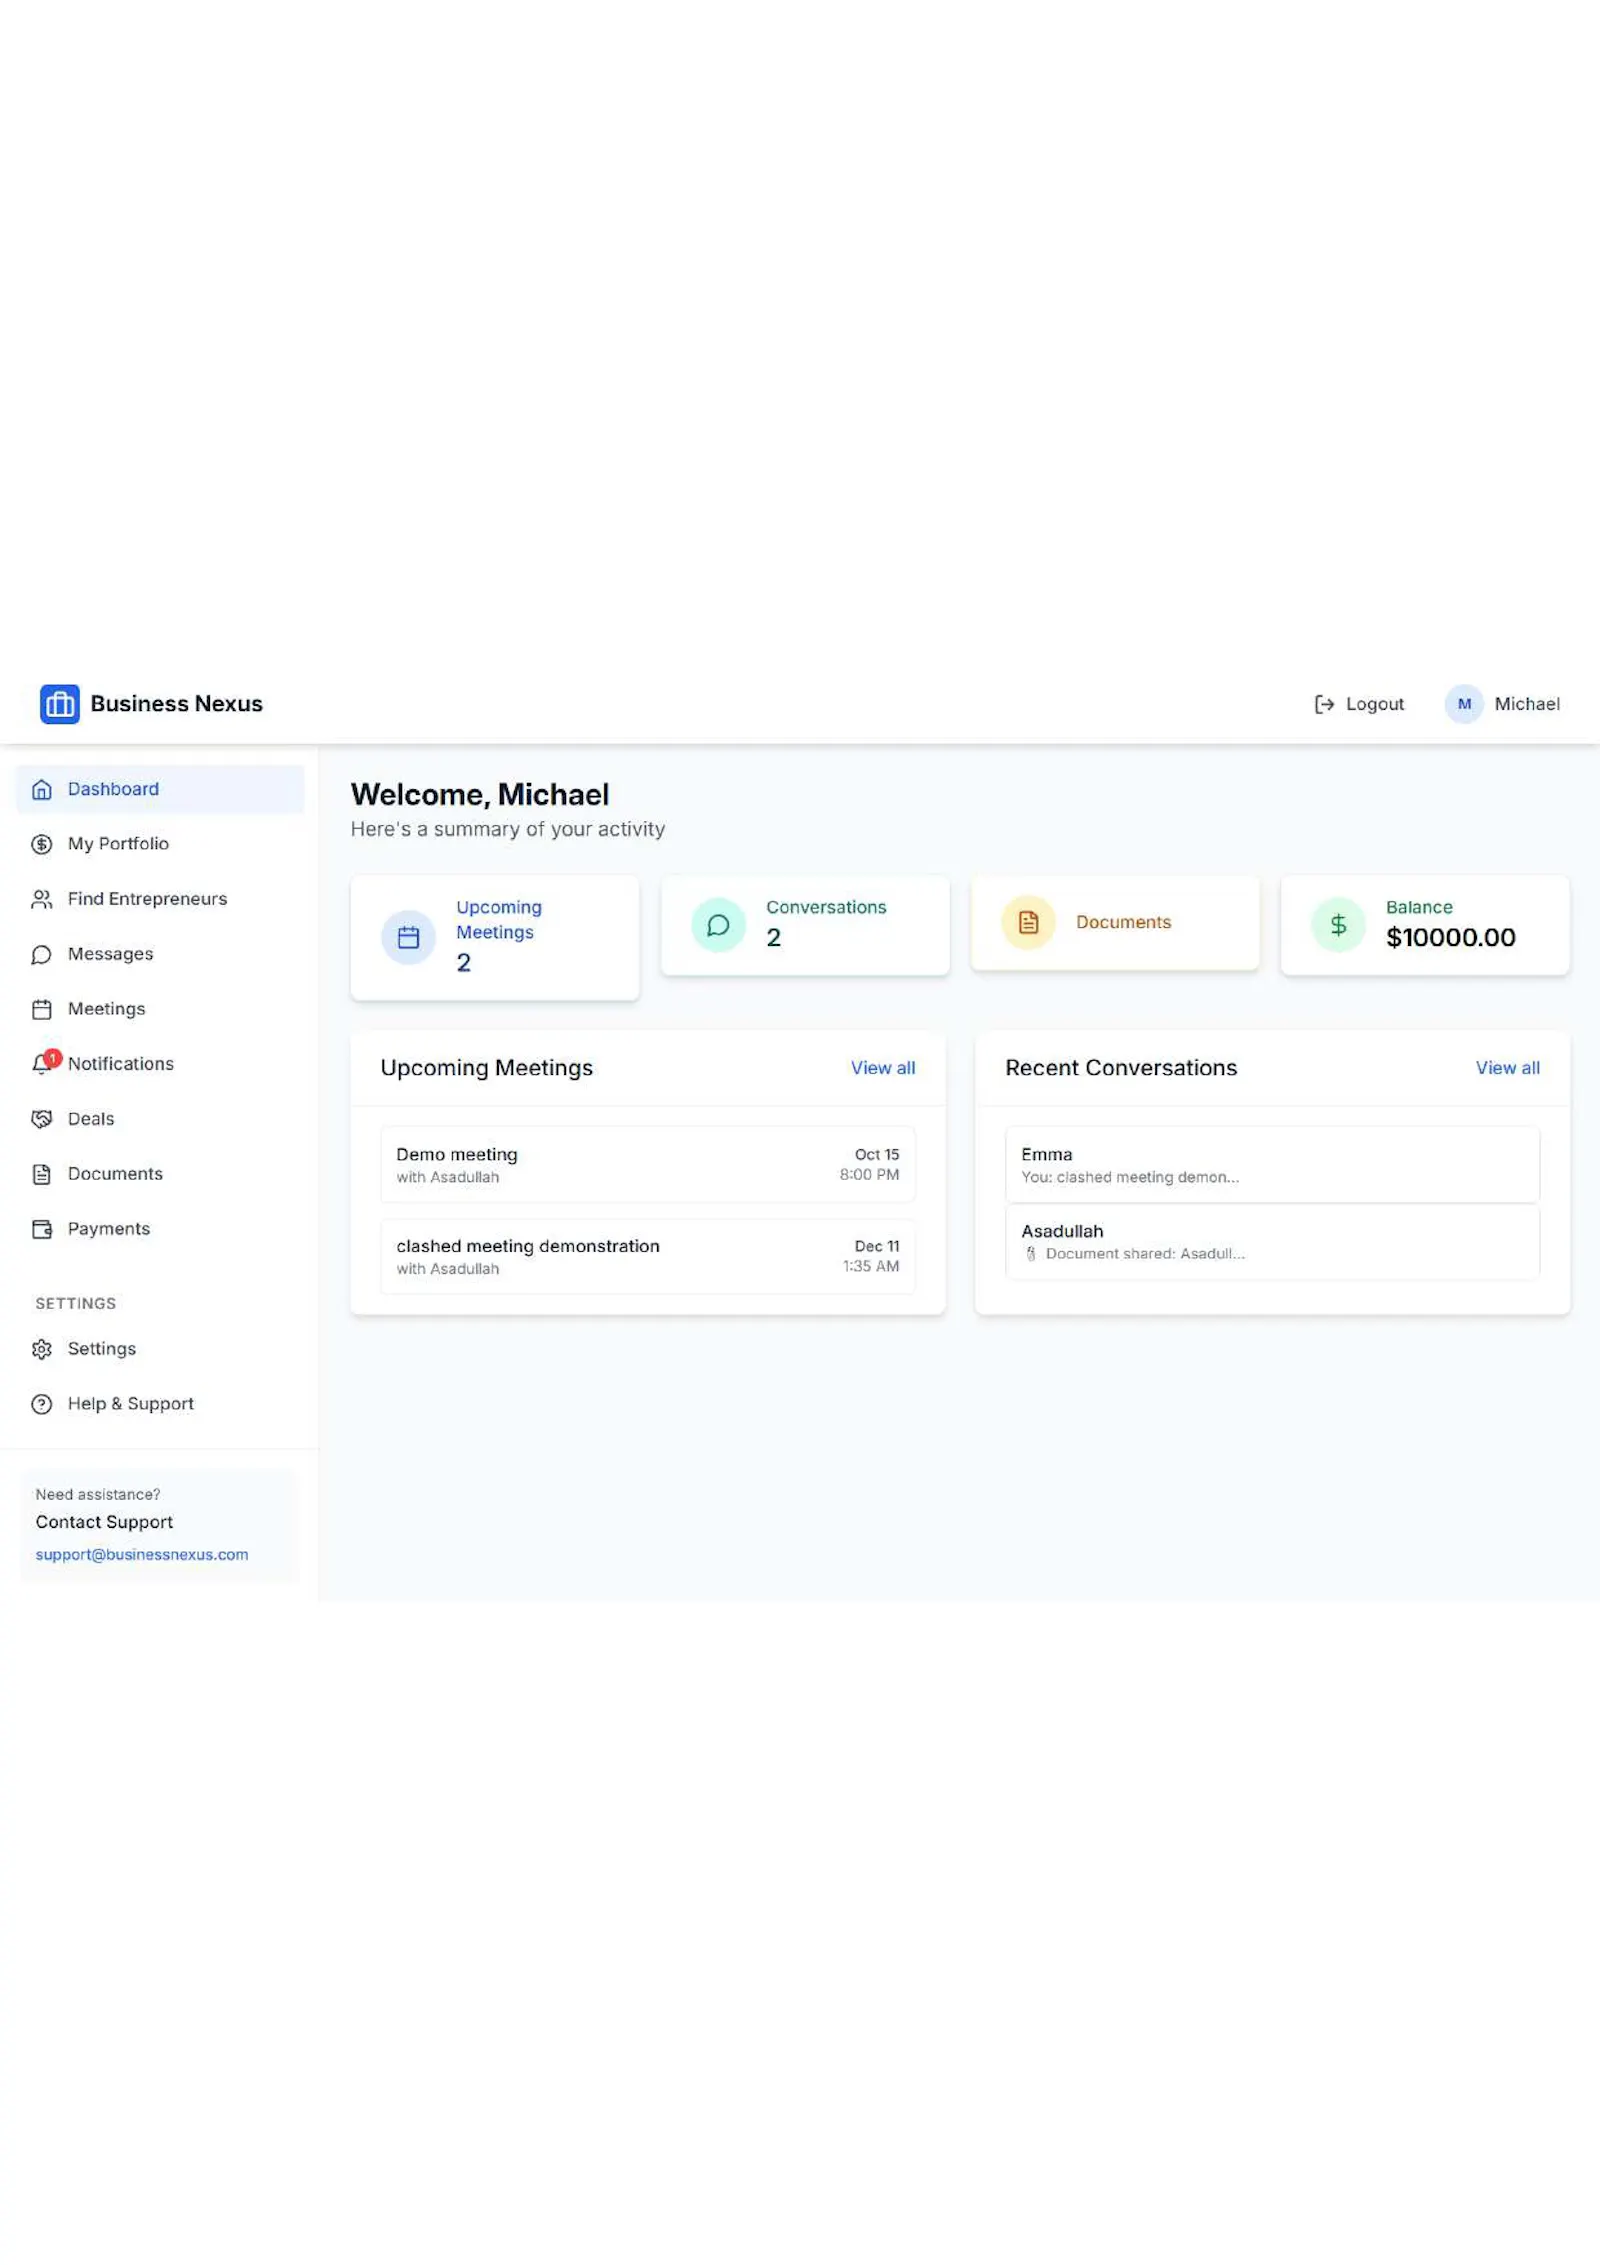Screen dimensions: 1600x2265
Task: Click the paperclip icon in Asadullah conversation
Action: [x=1031, y=1254]
